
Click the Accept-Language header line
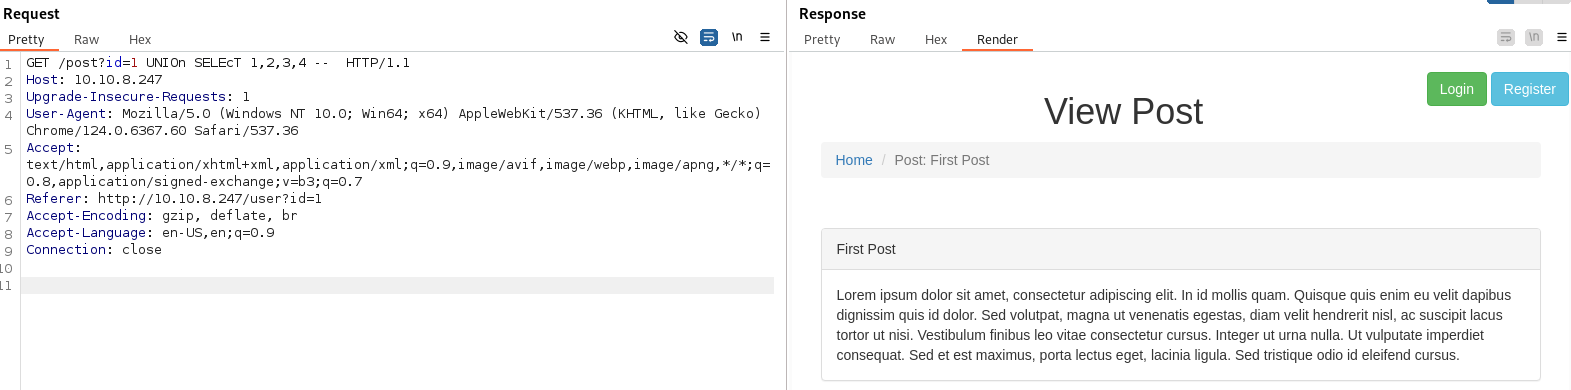[x=150, y=232]
